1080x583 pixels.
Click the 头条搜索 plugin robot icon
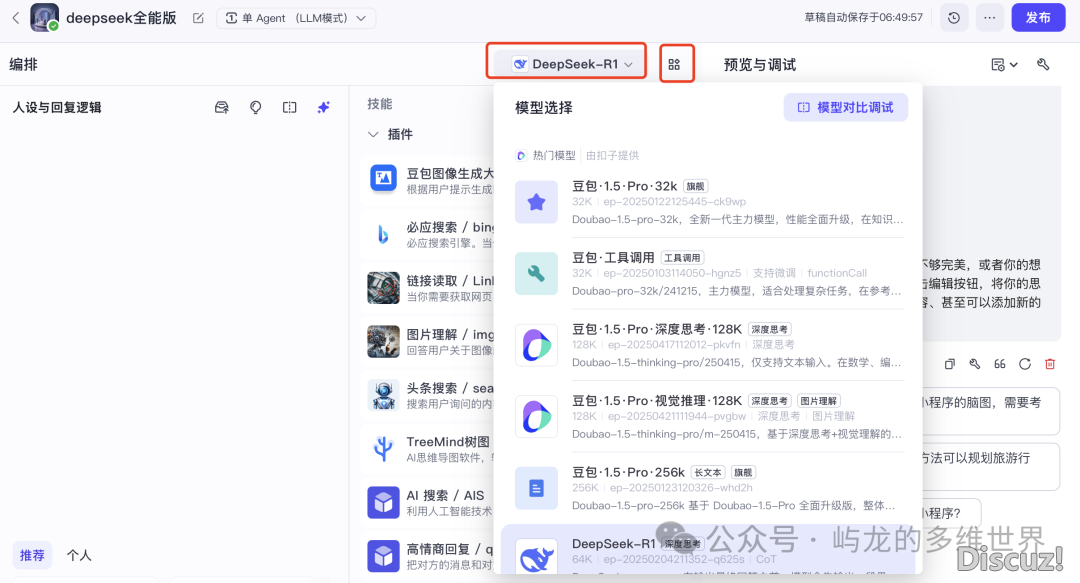[384, 396]
